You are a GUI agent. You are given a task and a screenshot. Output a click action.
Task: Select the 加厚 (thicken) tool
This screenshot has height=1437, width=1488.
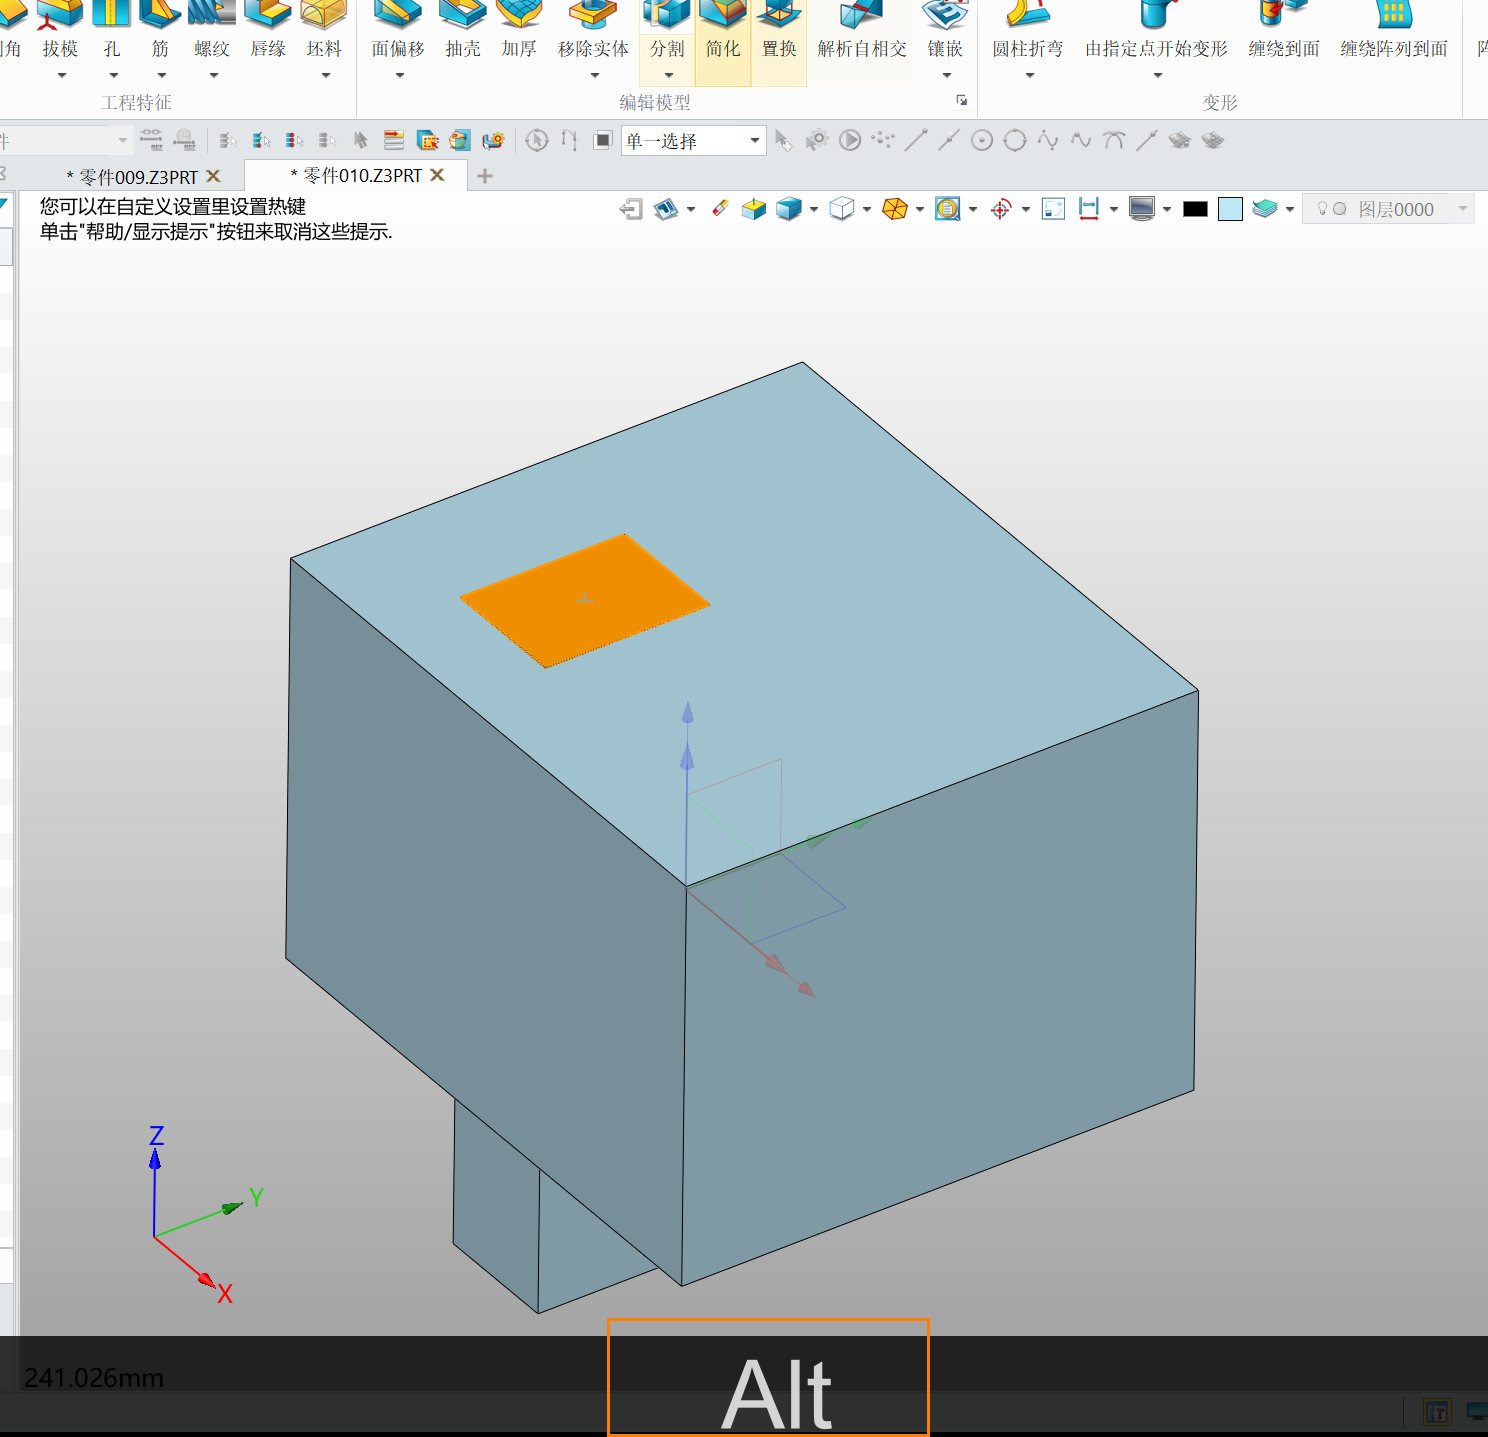click(519, 30)
